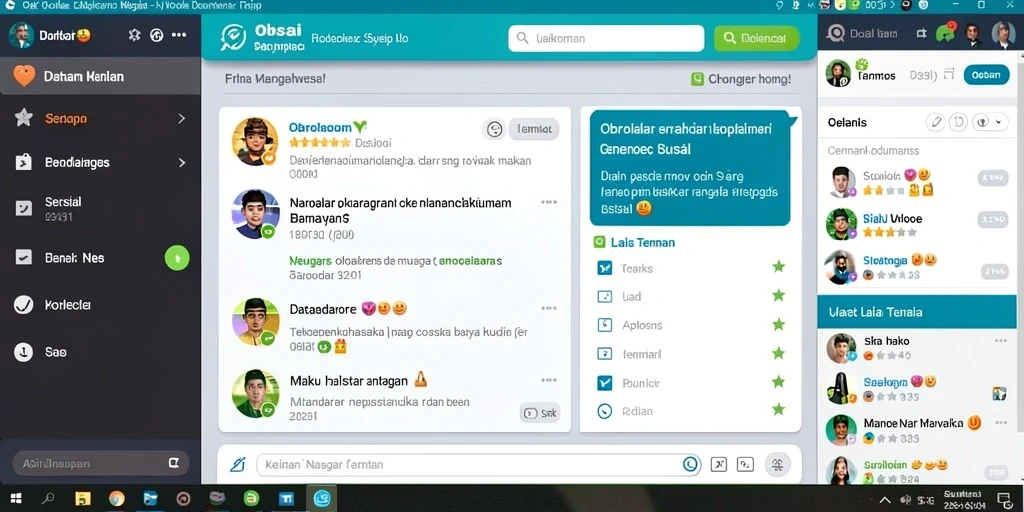Click the teal Obrolalar announcement bubble
This screenshot has height=512, width=1024.
[690, 168]
